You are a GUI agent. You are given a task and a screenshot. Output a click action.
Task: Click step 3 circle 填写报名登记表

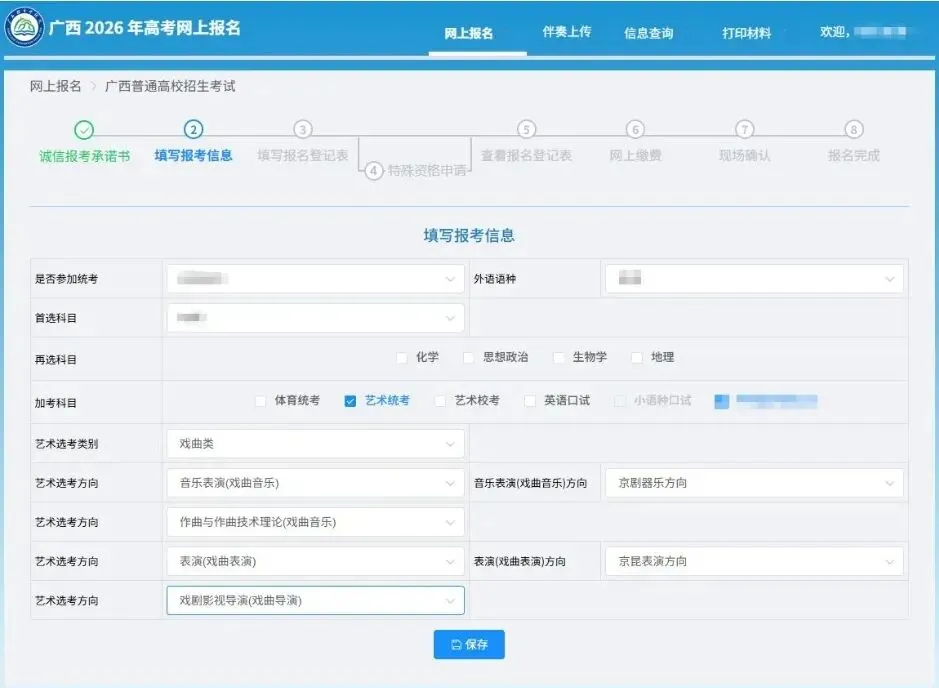302,129
